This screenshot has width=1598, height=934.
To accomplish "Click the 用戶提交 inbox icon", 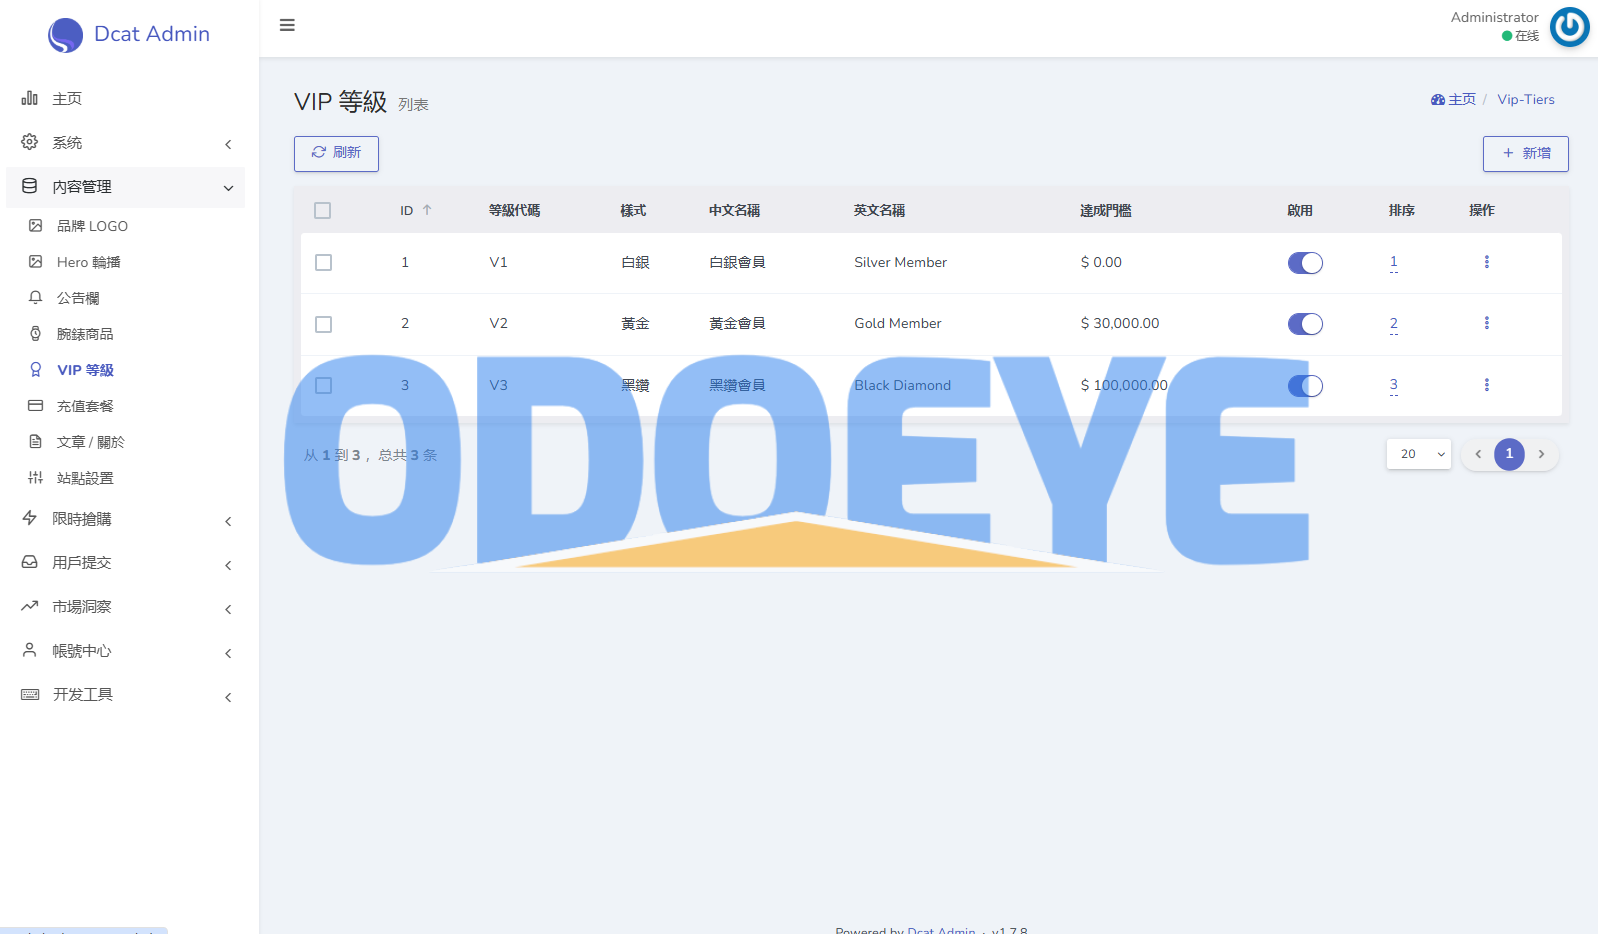I will tap(30, 562).
